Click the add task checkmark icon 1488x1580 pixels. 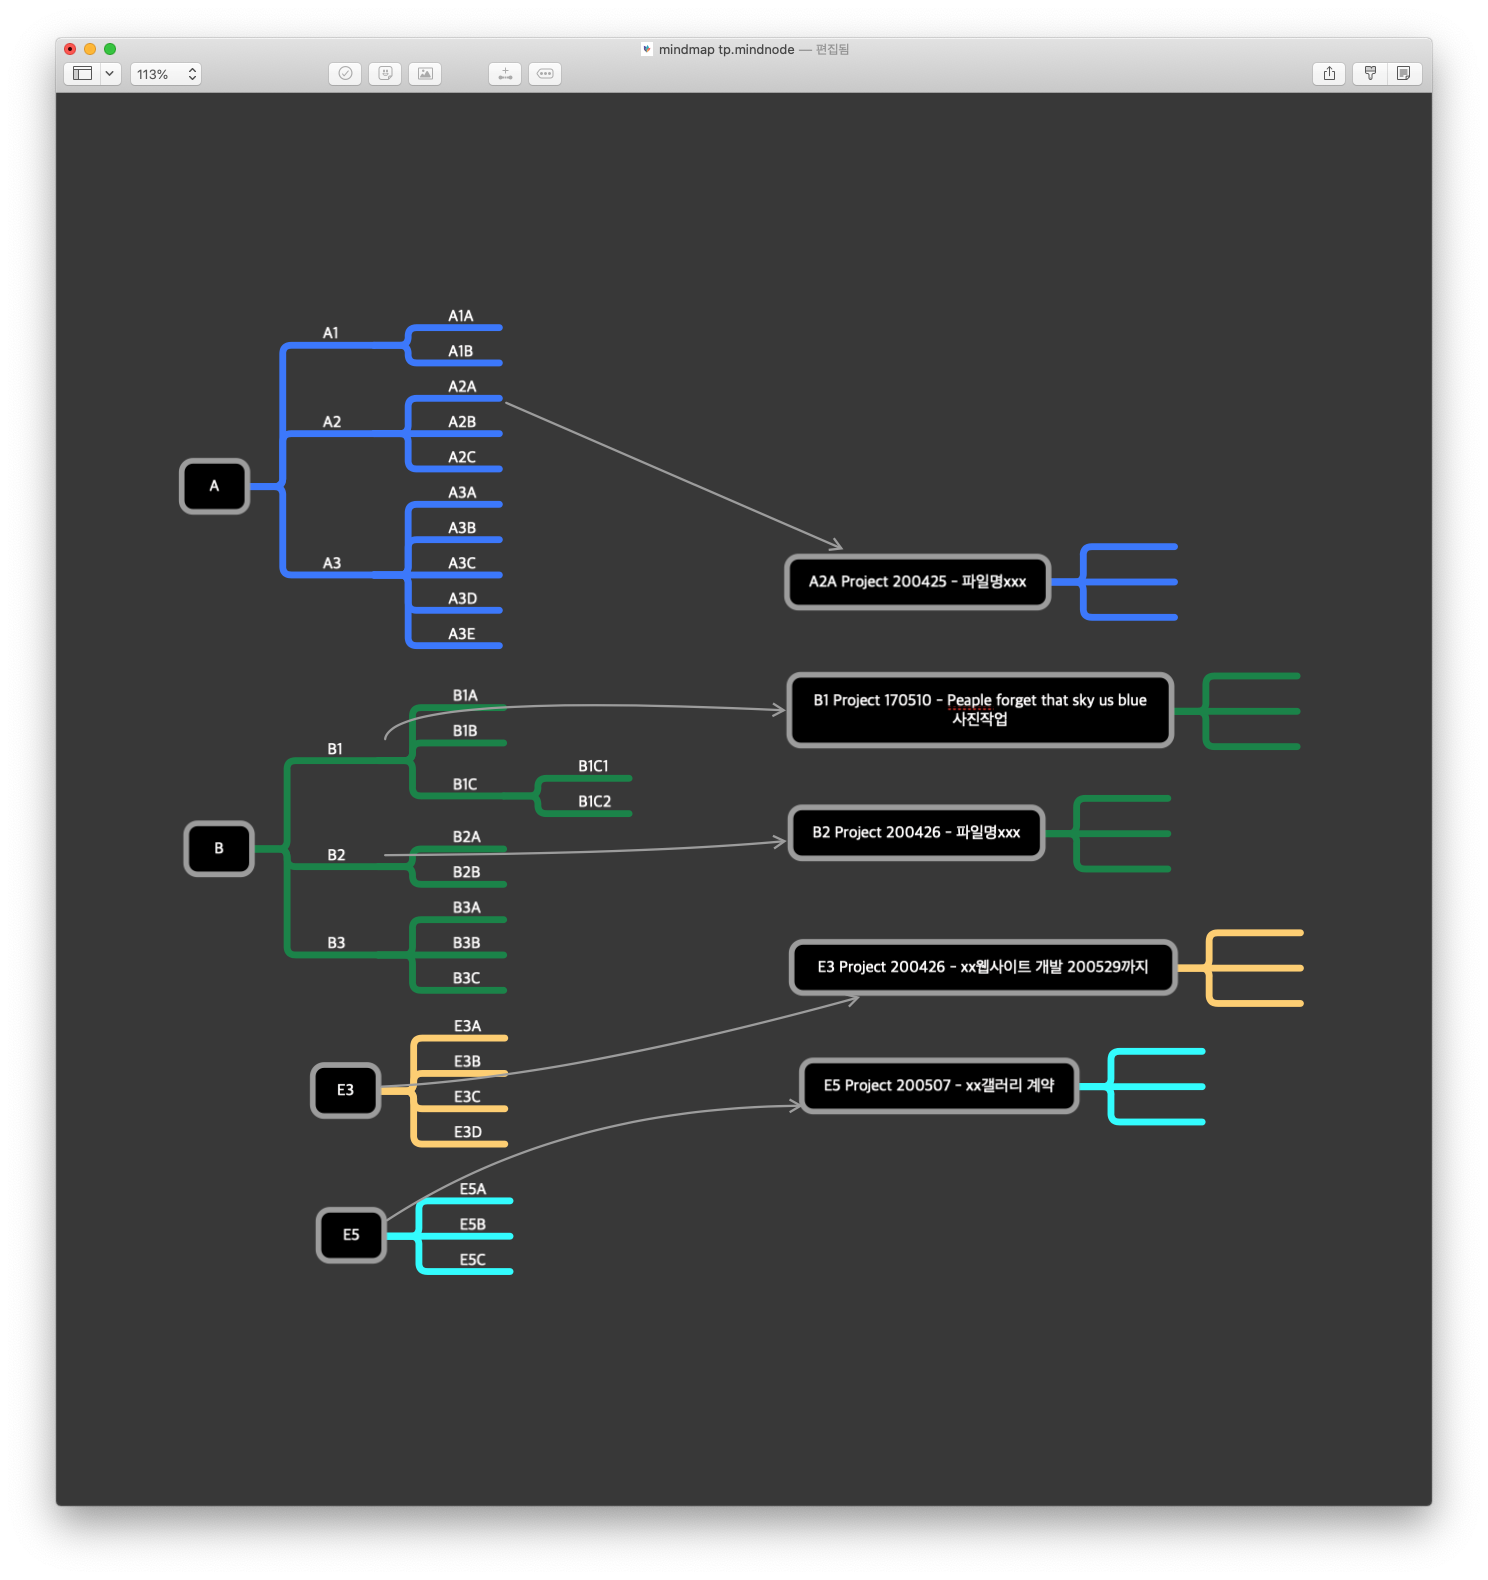pyautogui.click(x=345, y=74)
